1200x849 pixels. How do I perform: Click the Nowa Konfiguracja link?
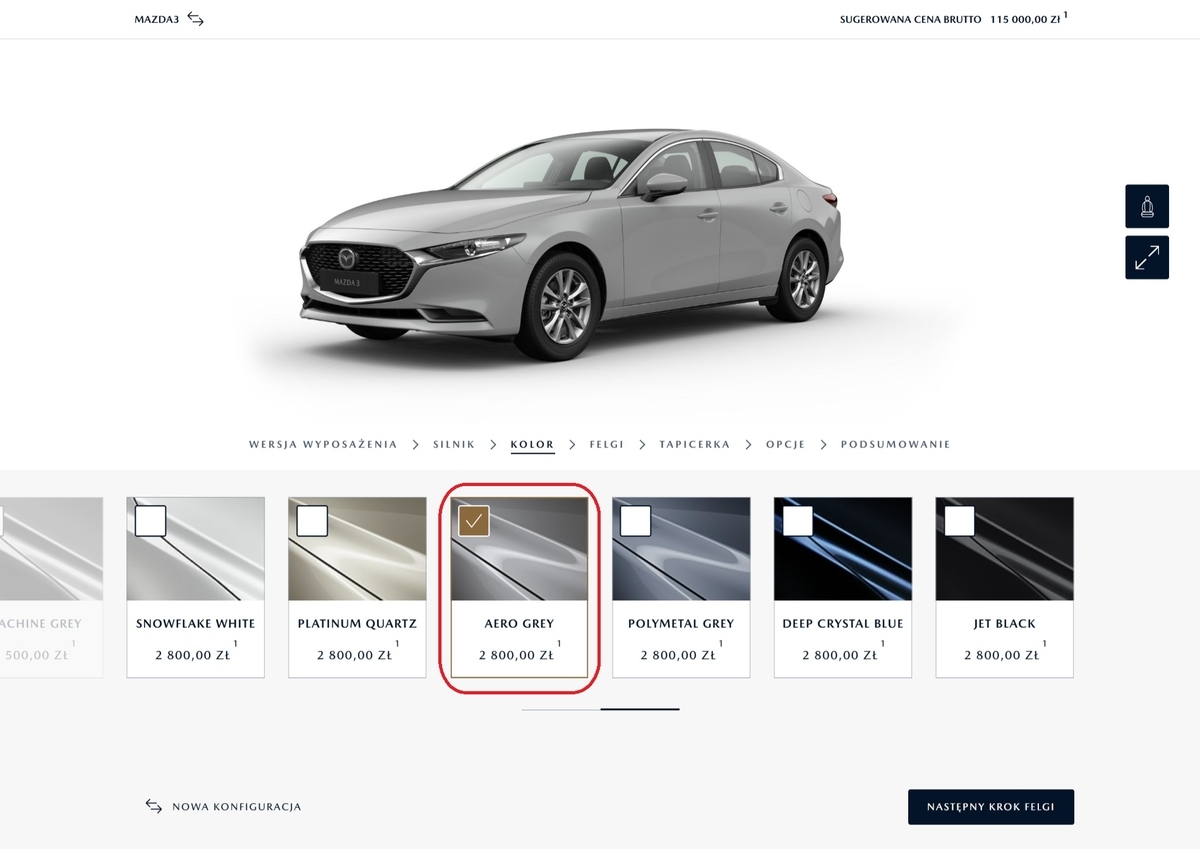tap(236, 807)
